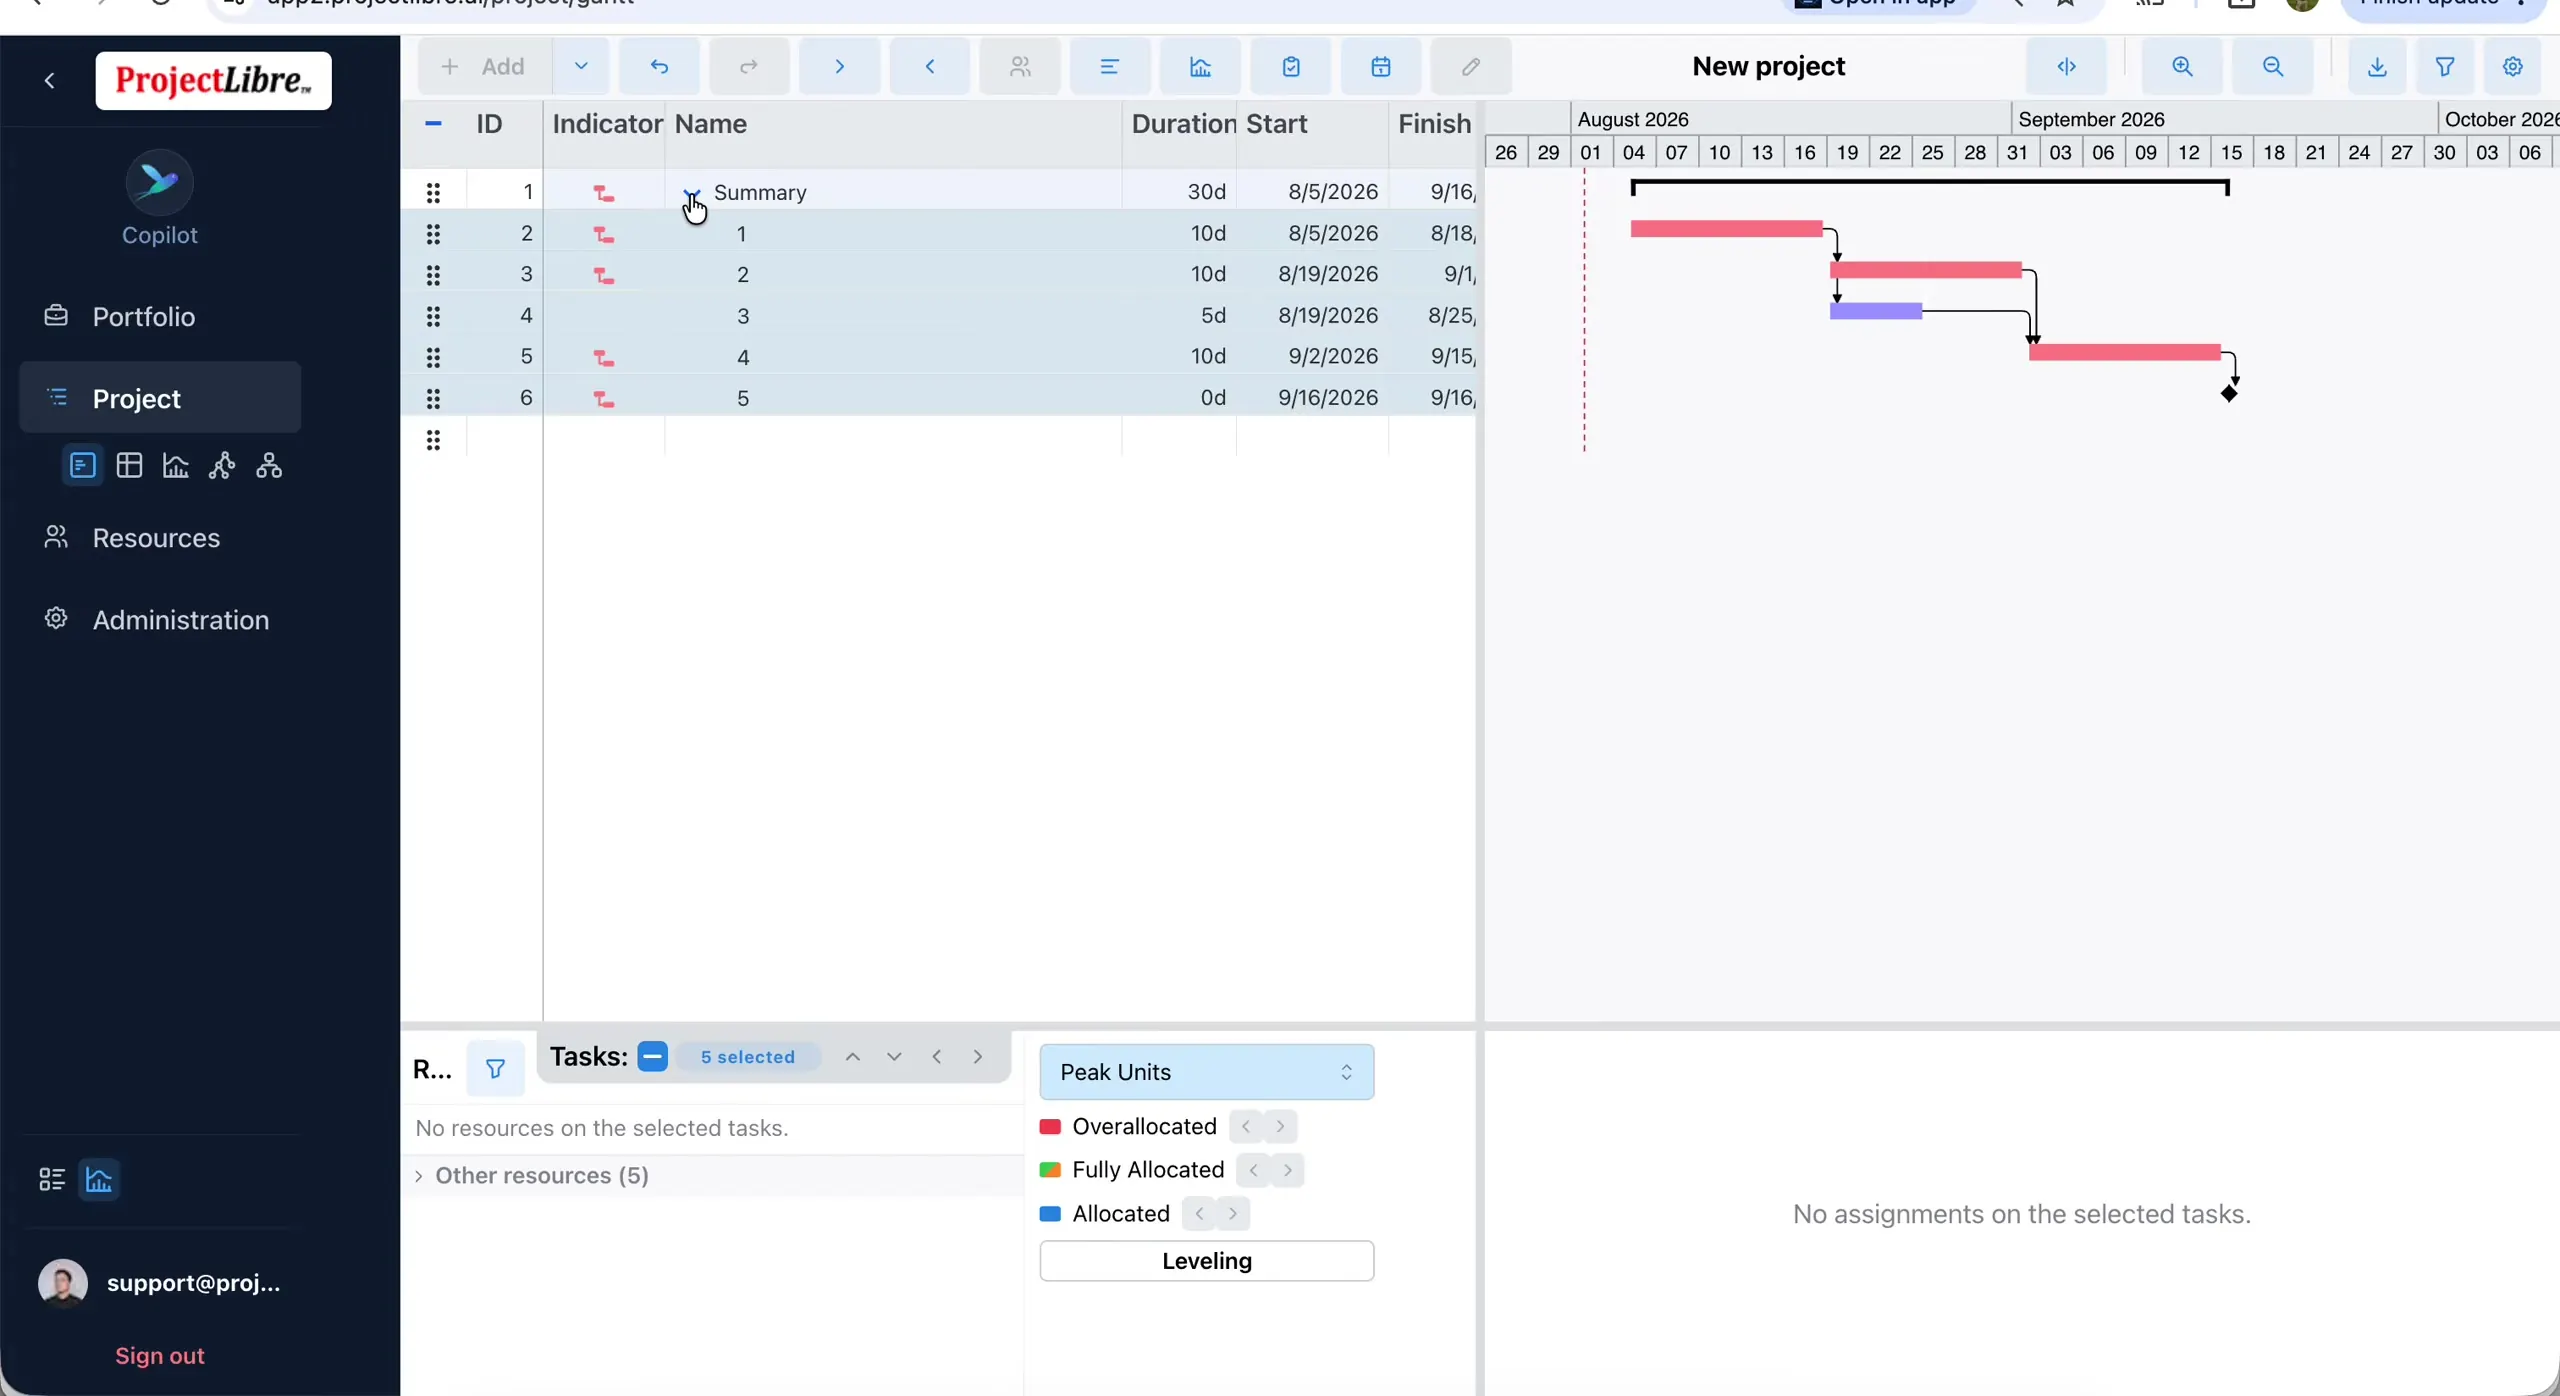The height and width of the screenshot is (1396, 2560).
Task: Open Resources in the sidebar
Action: pos(160,538)
